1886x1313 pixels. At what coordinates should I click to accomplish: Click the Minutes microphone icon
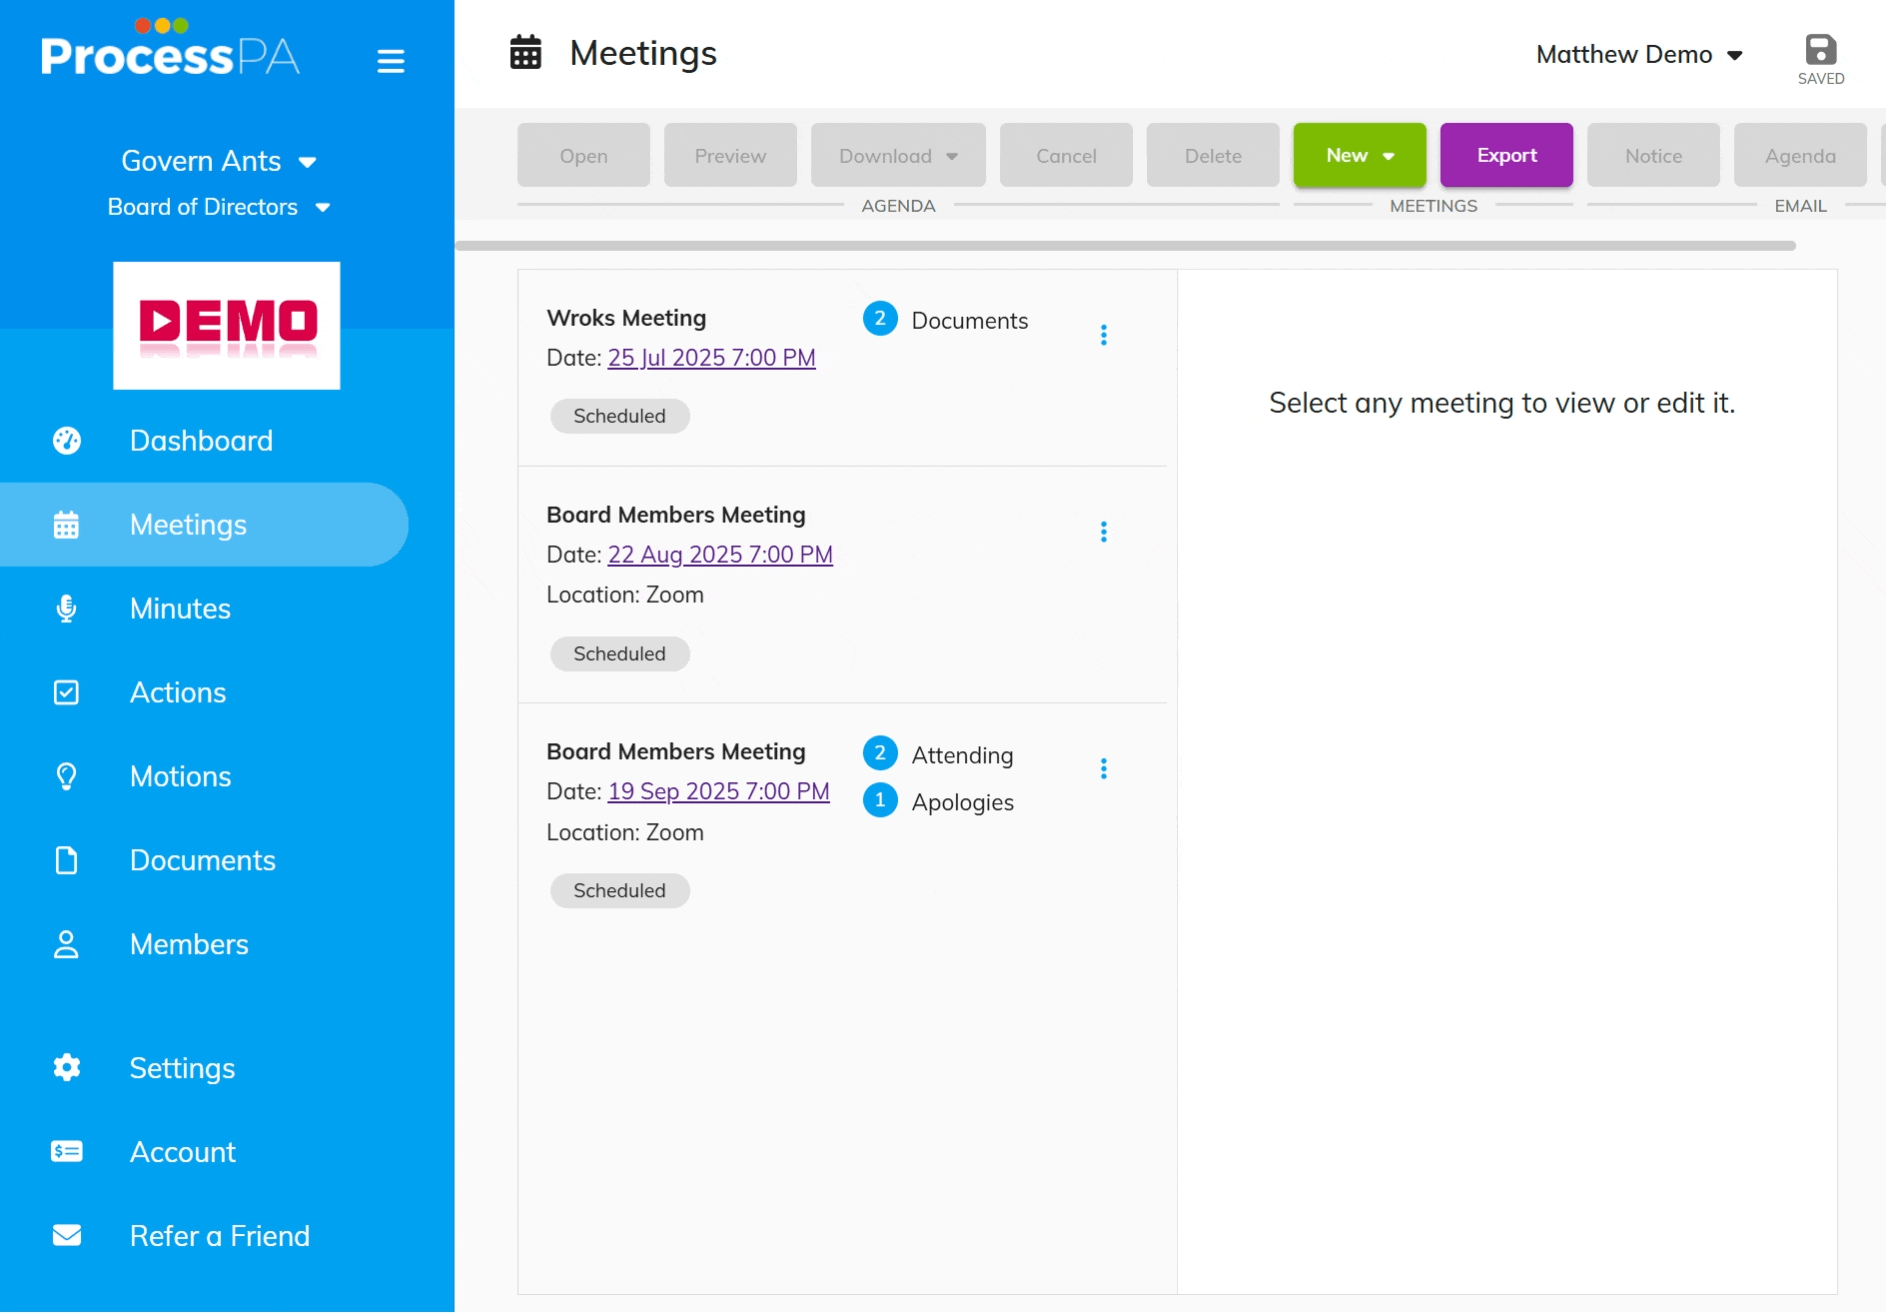66,609
